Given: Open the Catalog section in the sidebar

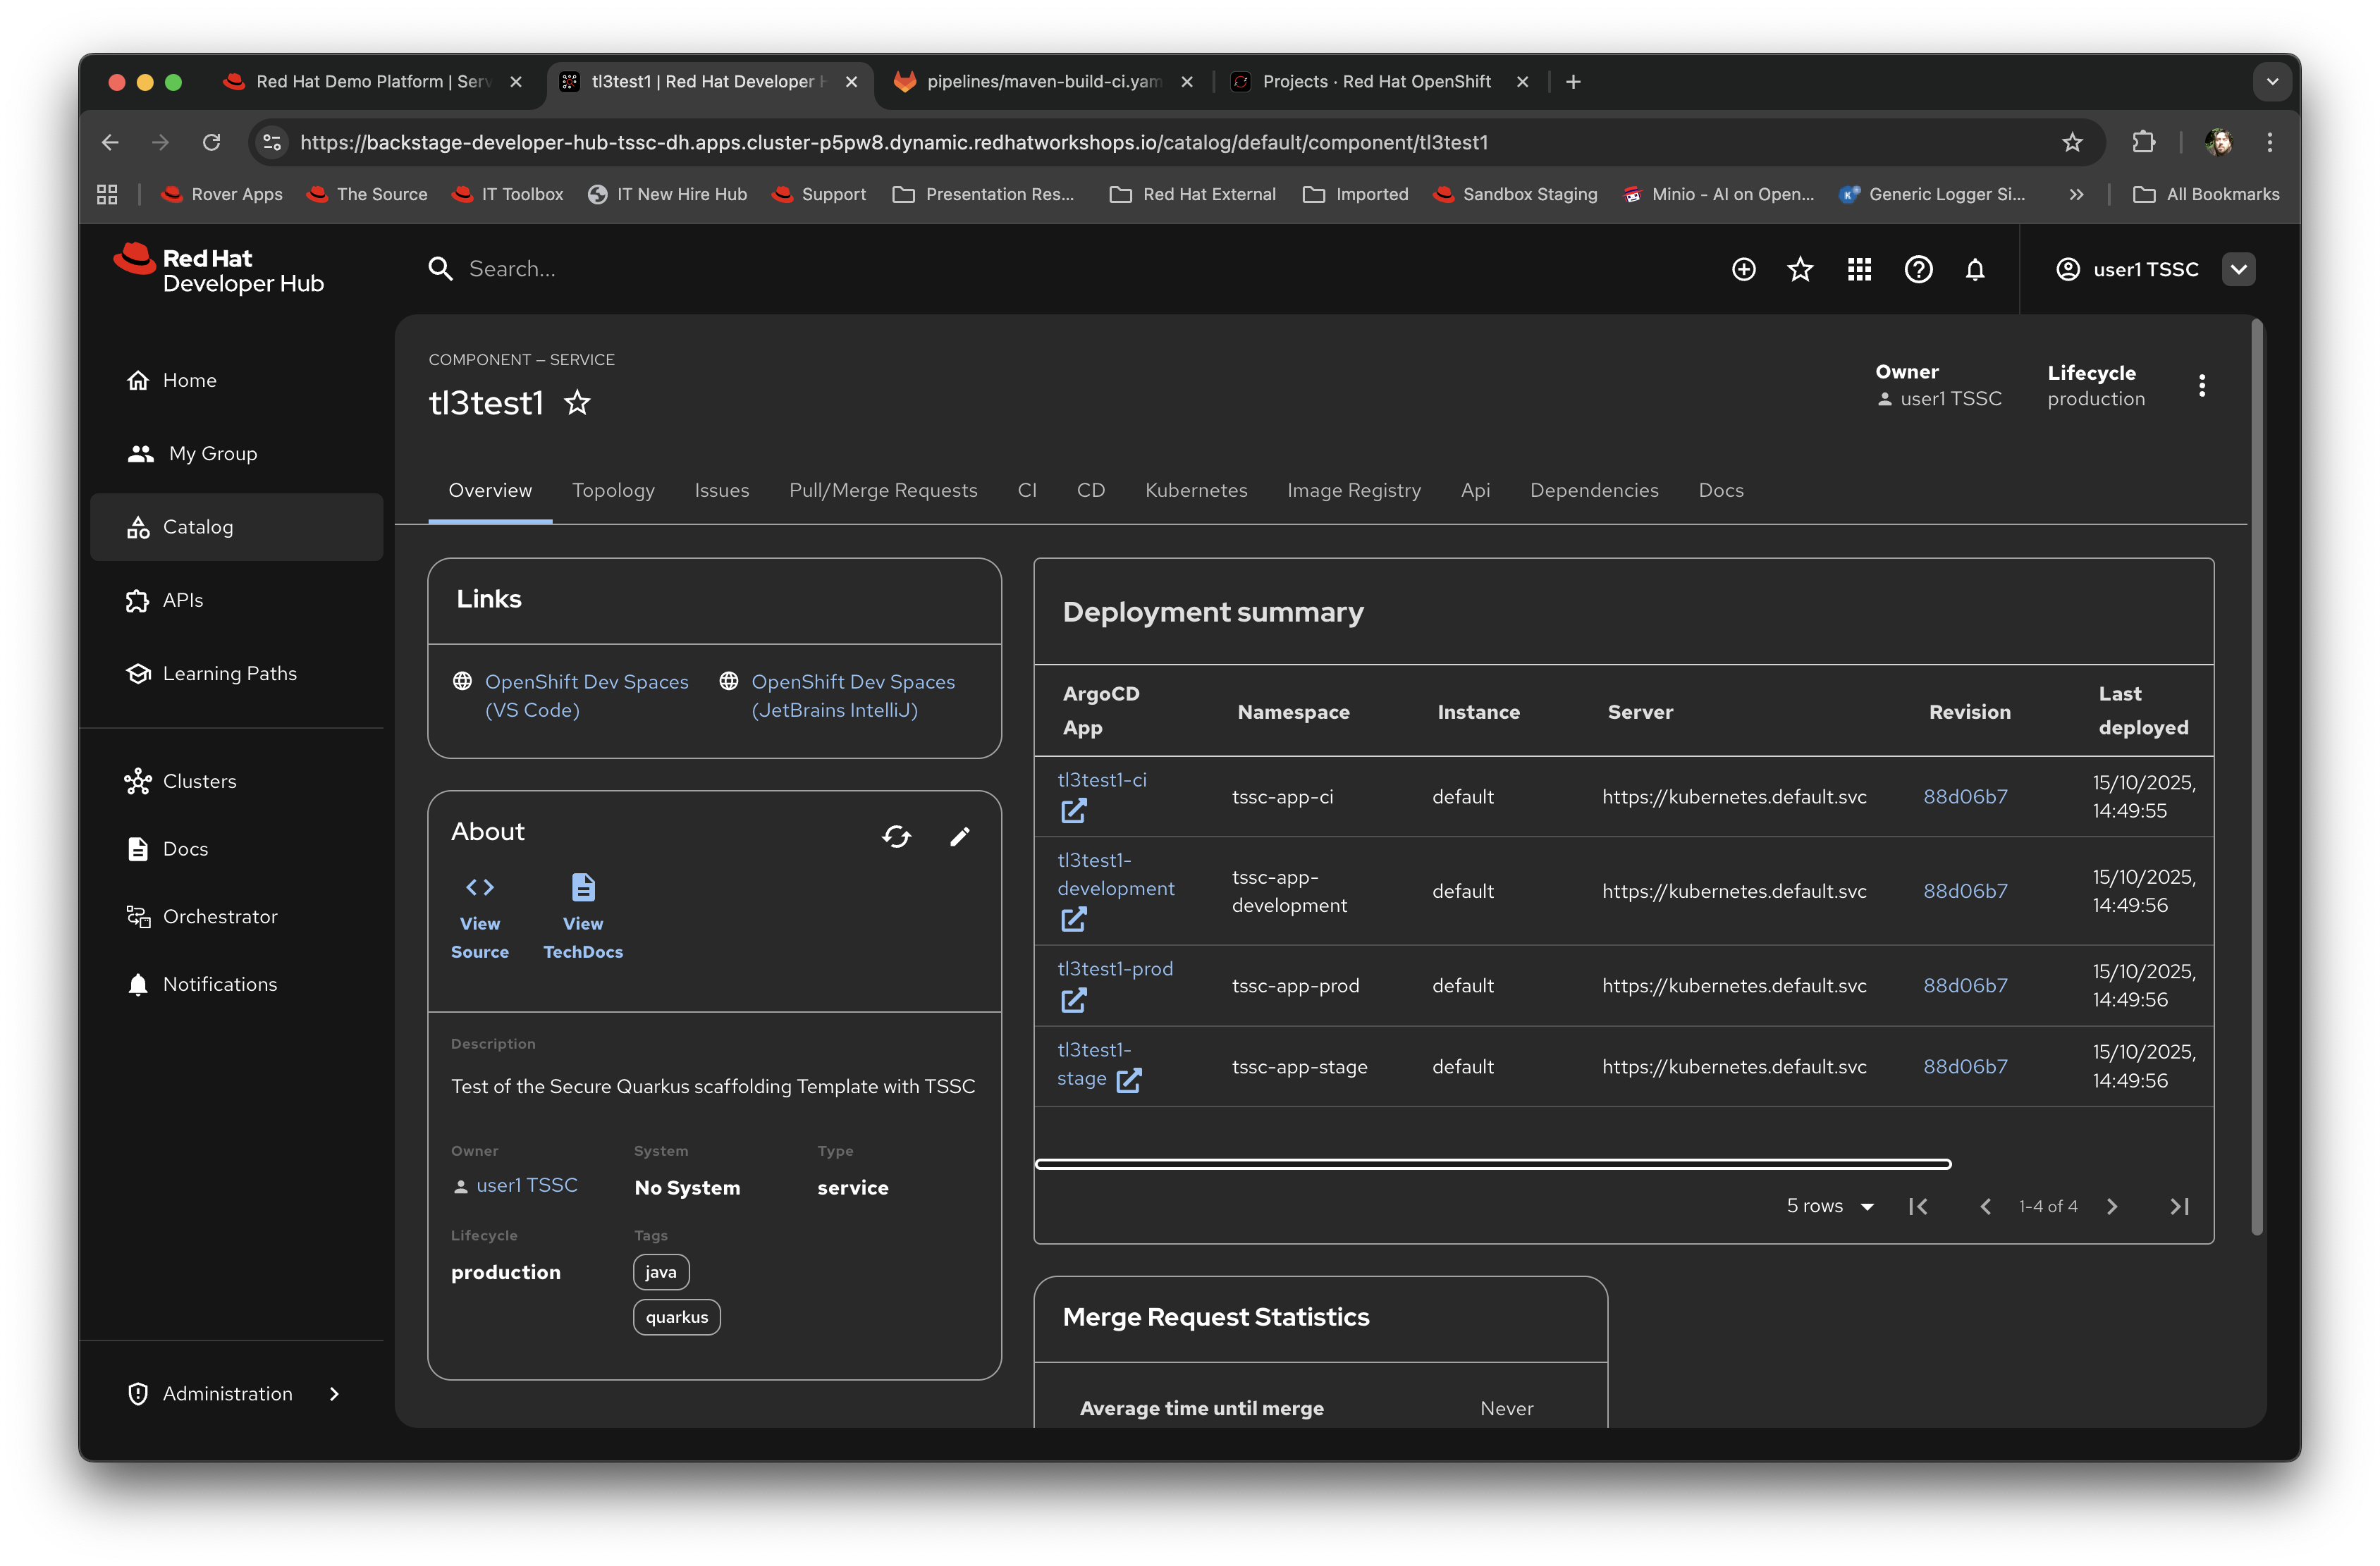Looking at the screenshot, I should click(x=198, y=527).
